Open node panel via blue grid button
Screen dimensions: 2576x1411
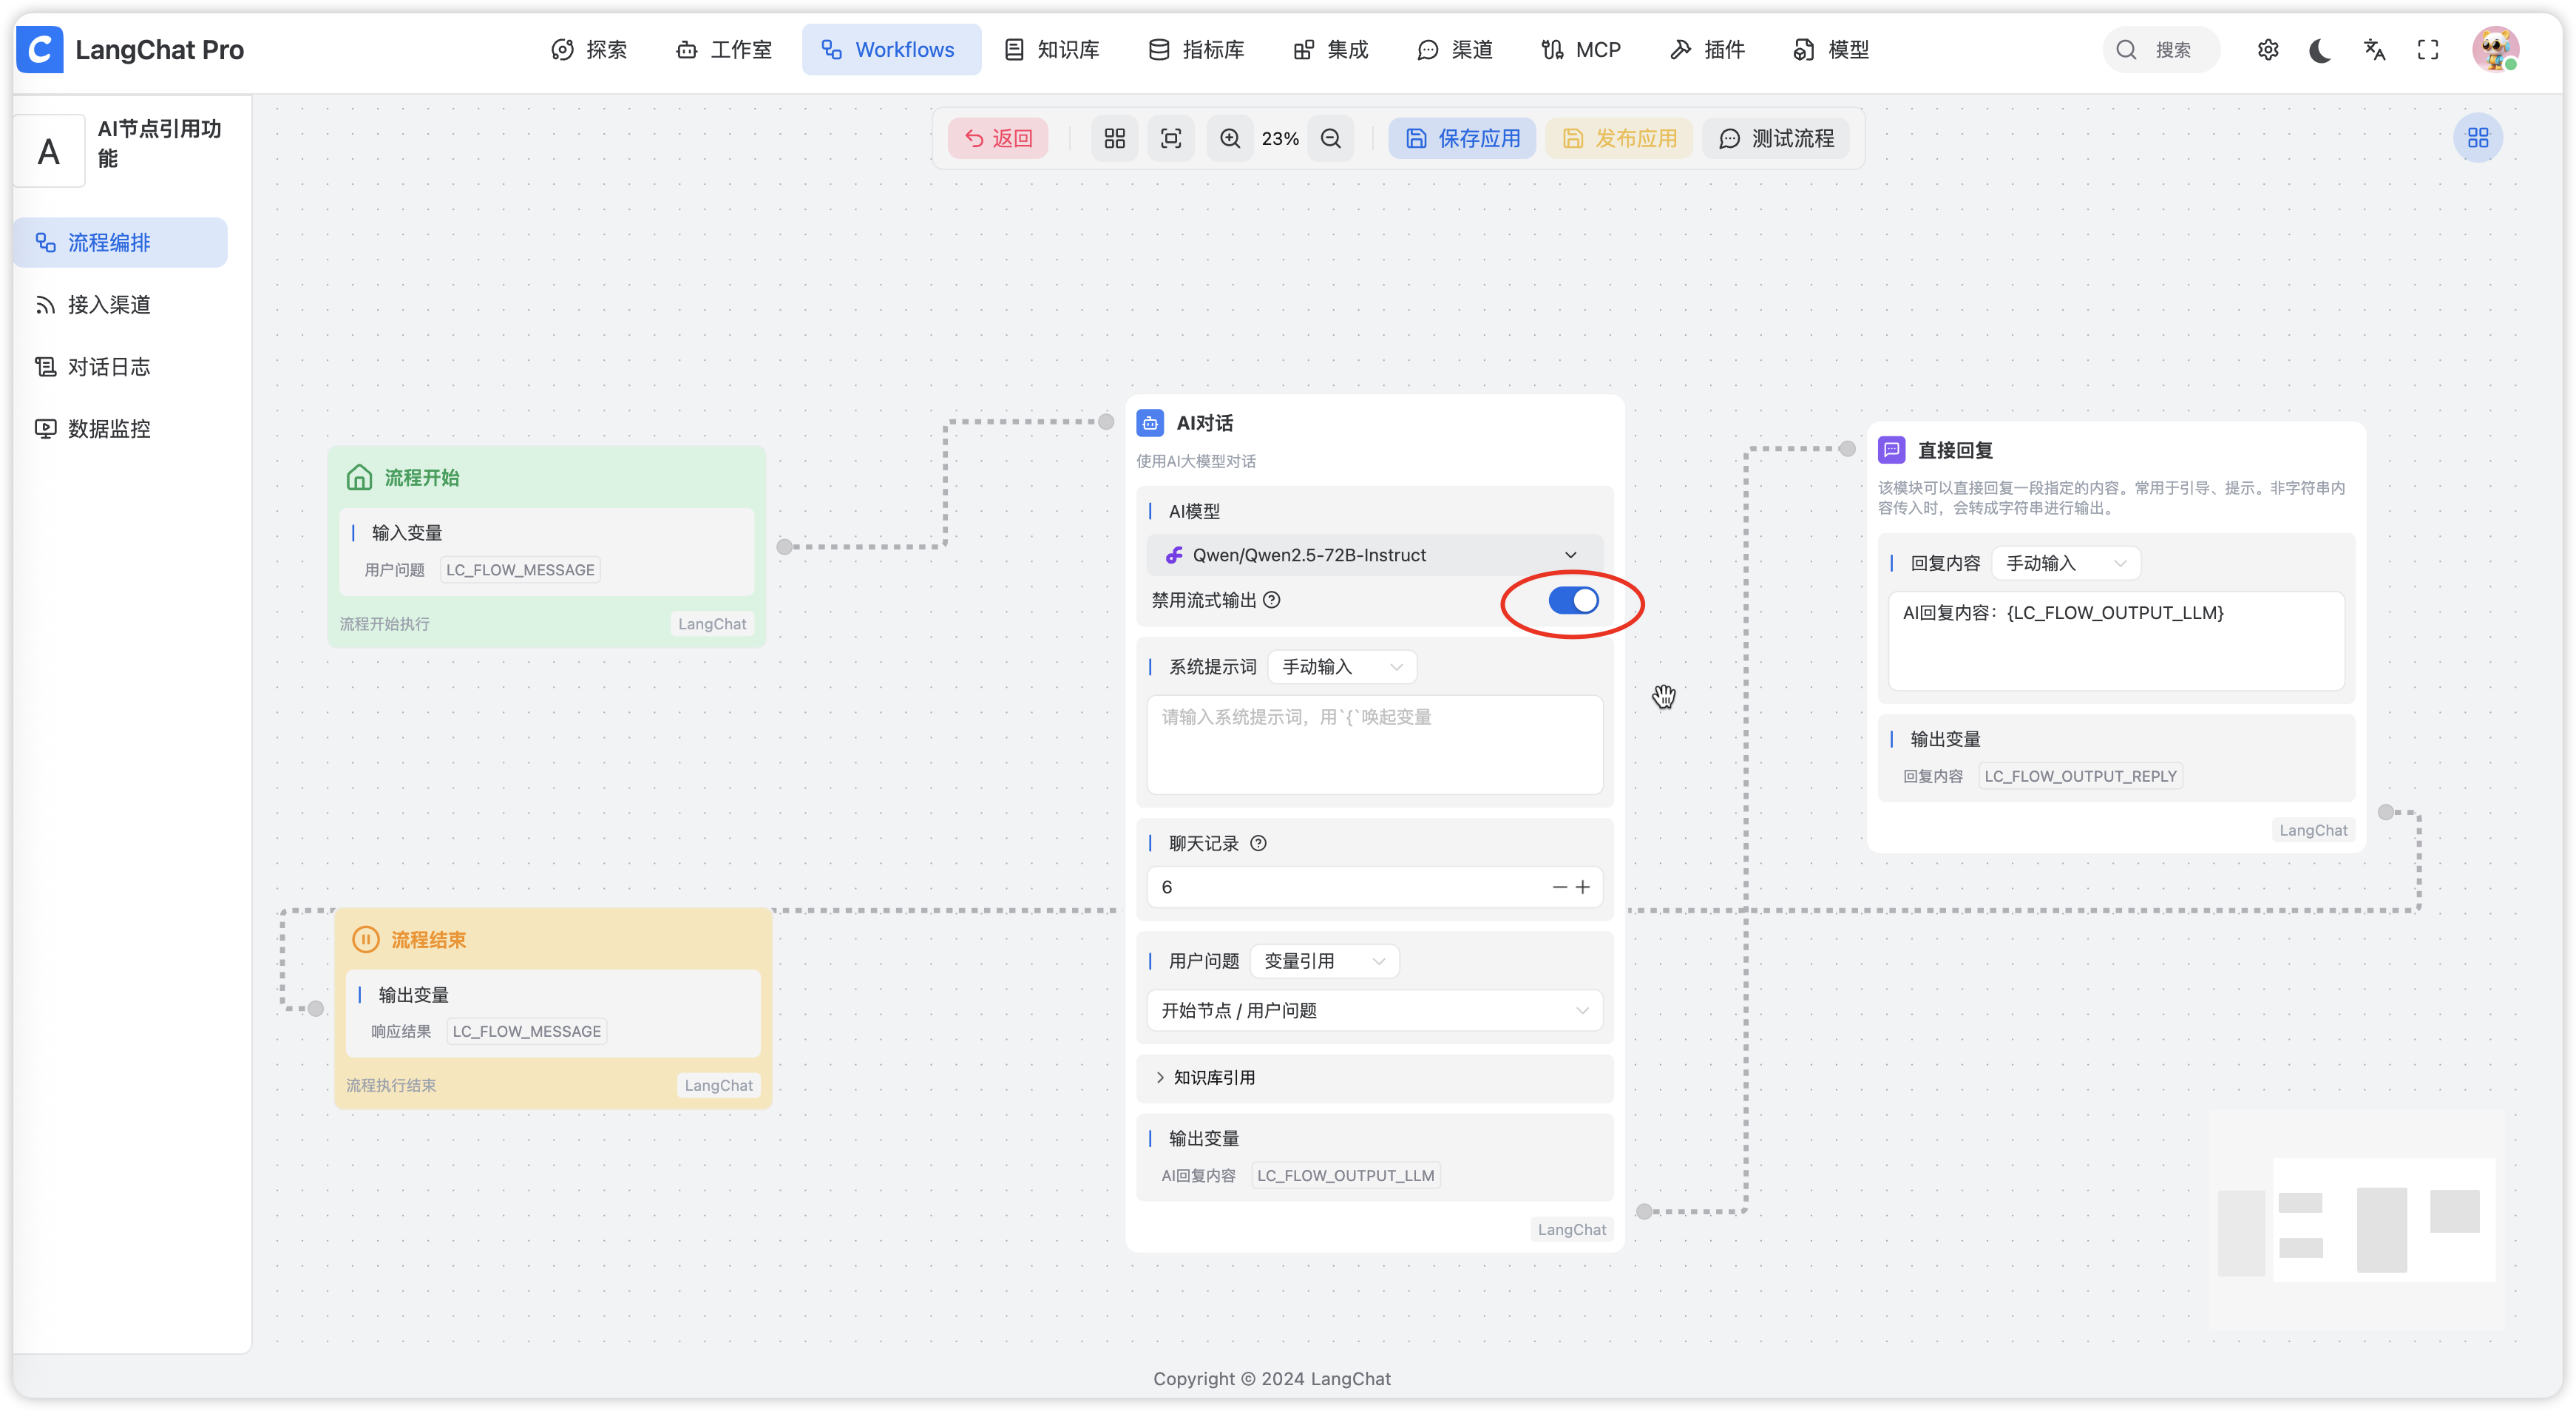(2477, 138)
